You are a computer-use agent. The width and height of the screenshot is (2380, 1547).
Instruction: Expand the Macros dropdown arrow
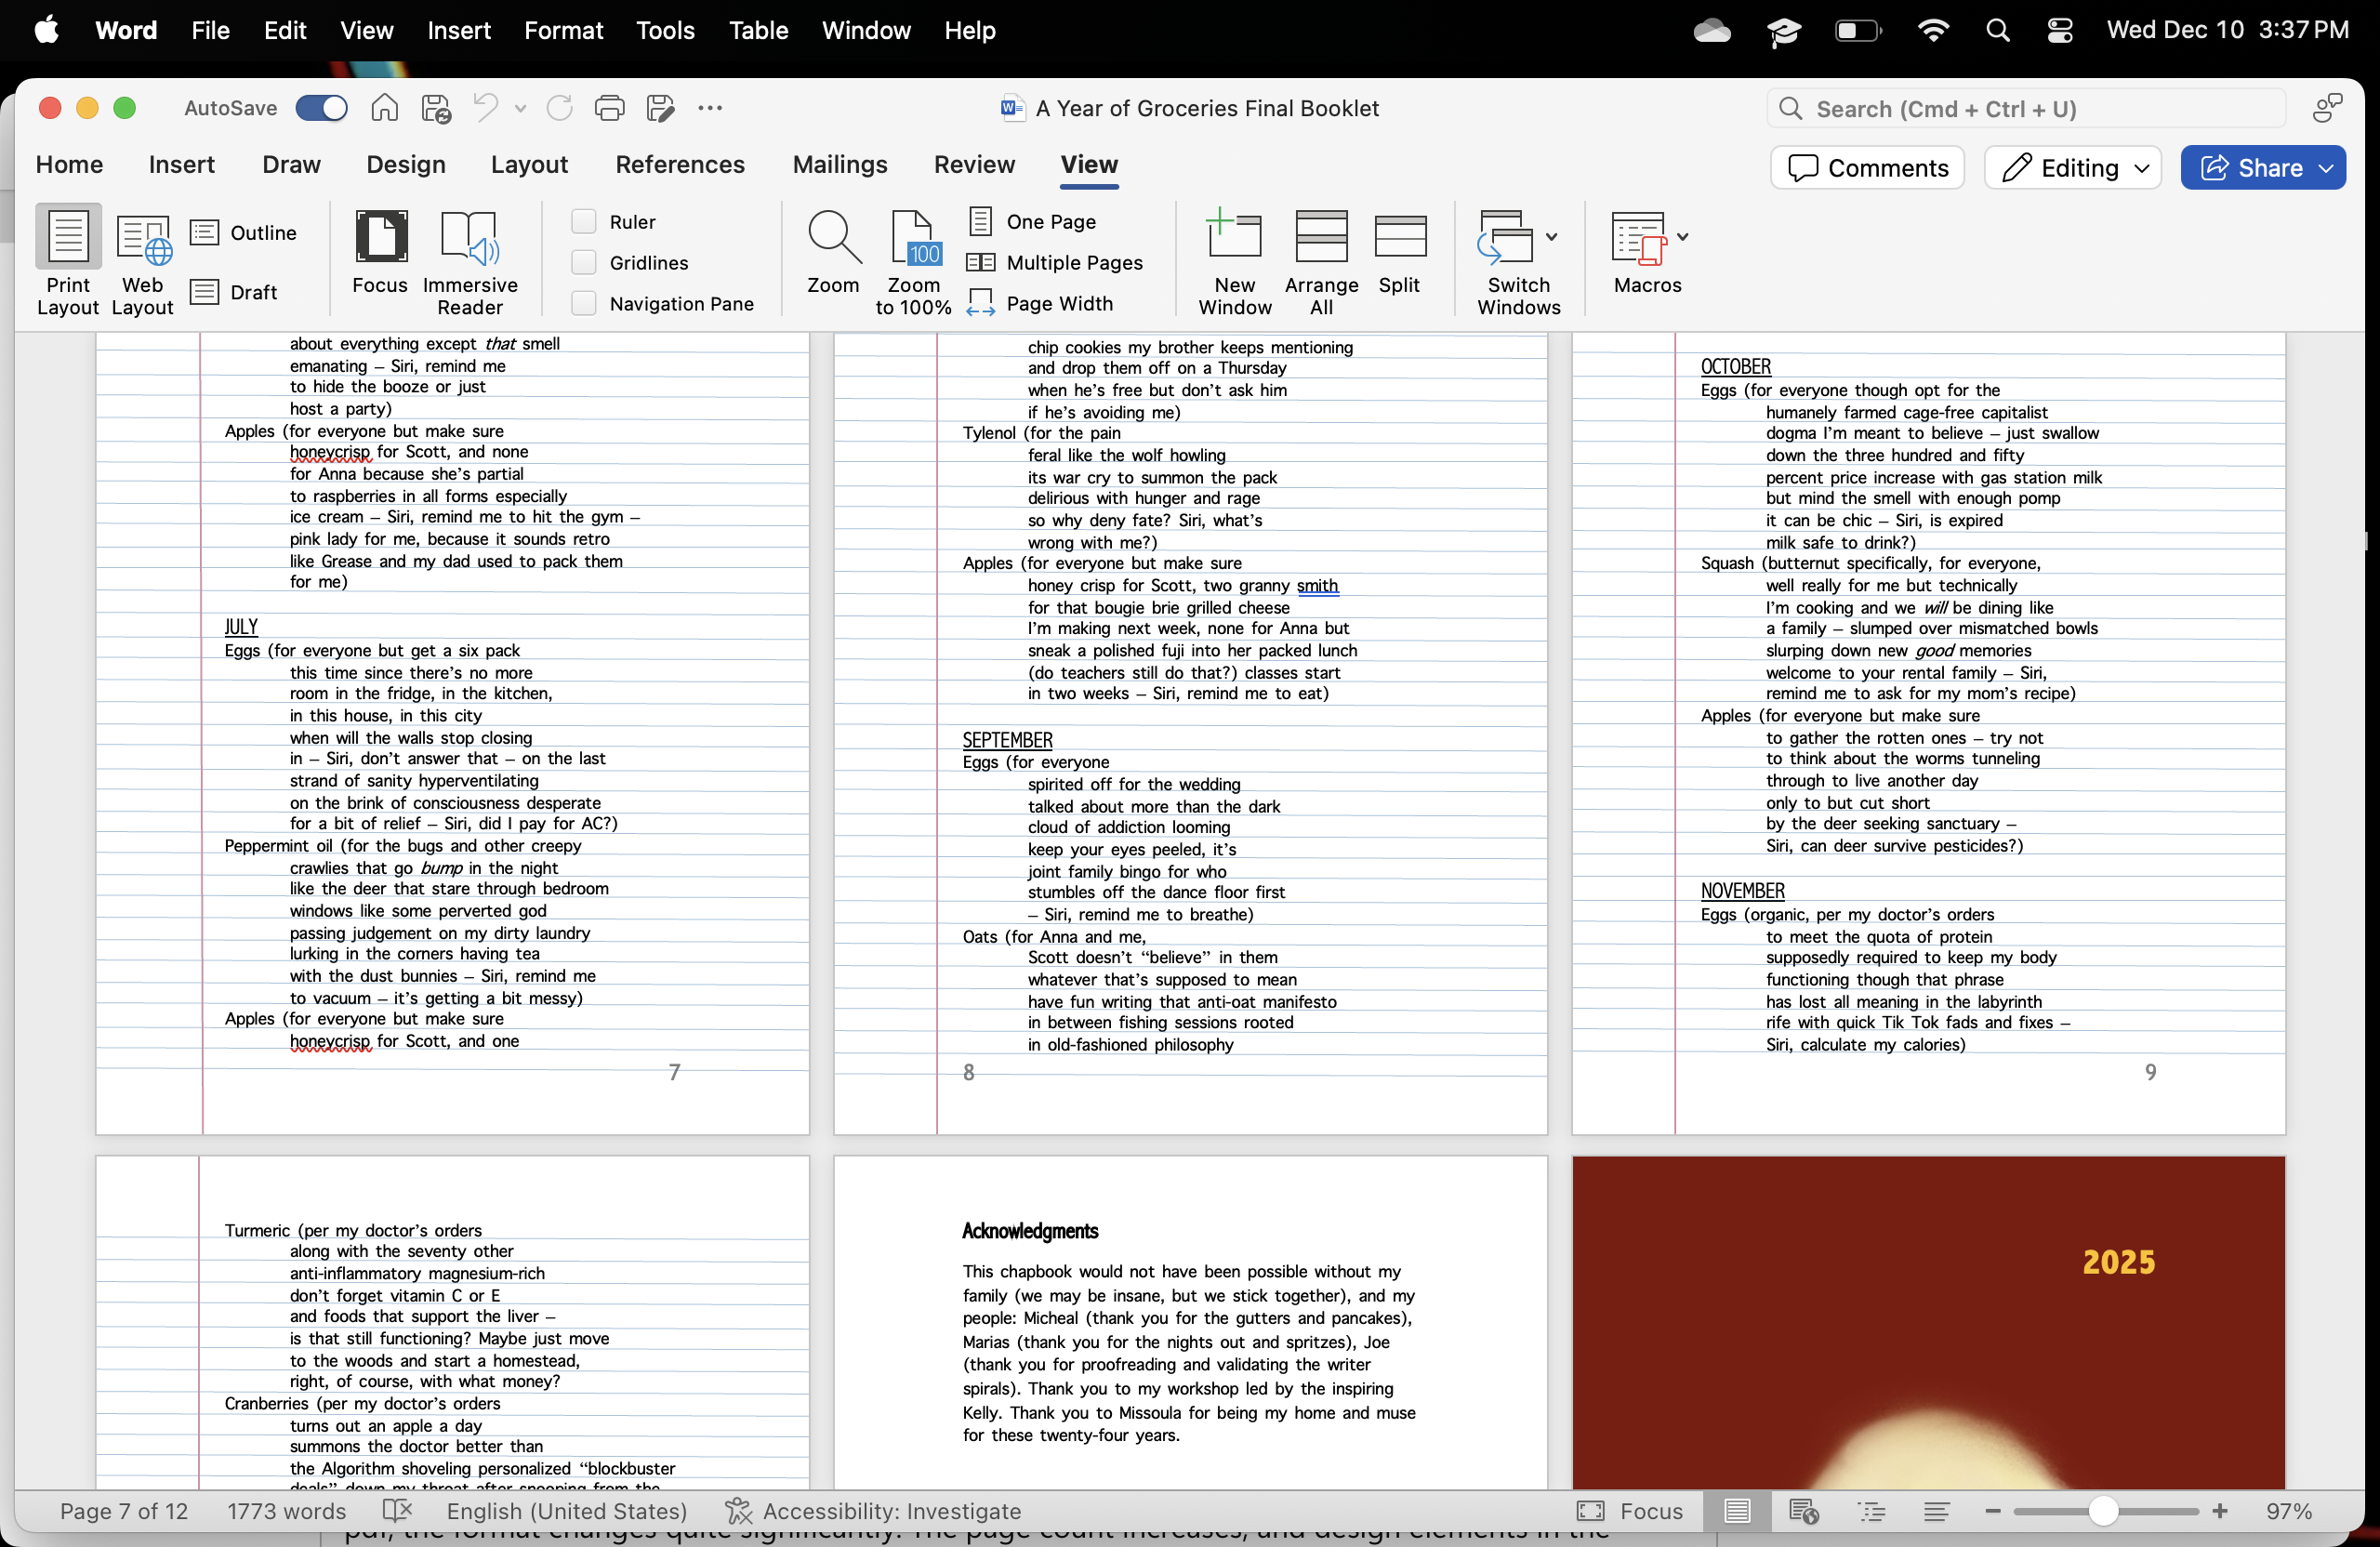[x=1683, y=237]
